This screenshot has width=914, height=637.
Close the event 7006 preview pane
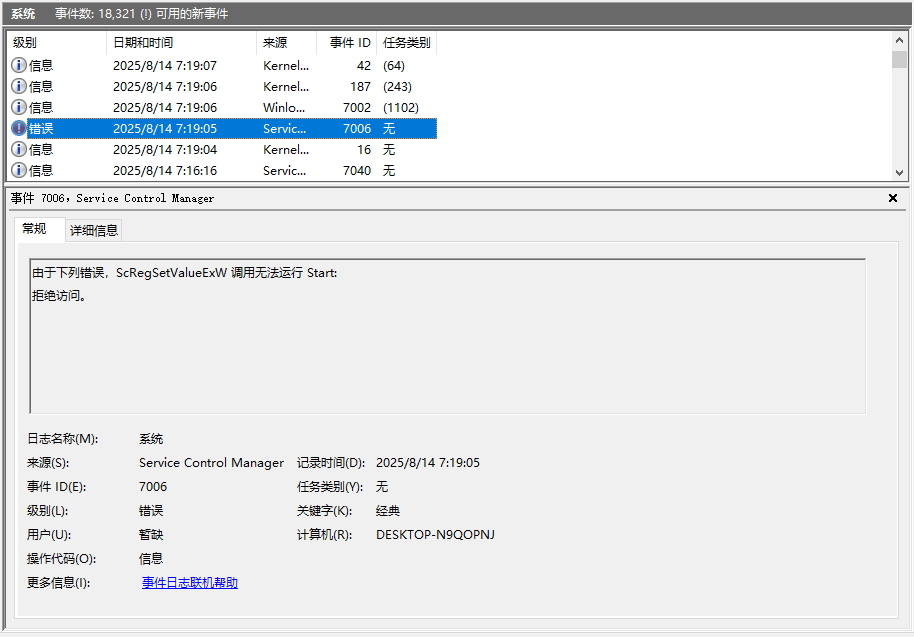(892, 198)
